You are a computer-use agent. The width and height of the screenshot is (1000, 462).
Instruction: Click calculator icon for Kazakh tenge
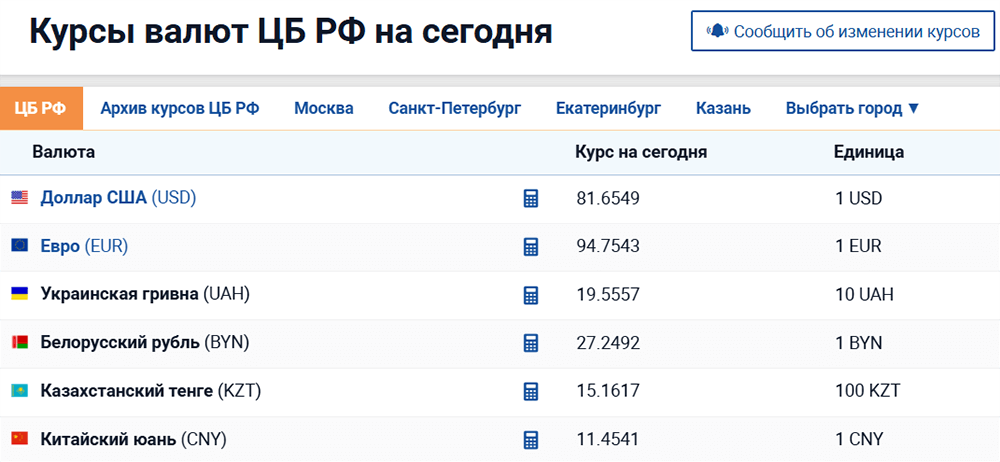tap(531, 391)
